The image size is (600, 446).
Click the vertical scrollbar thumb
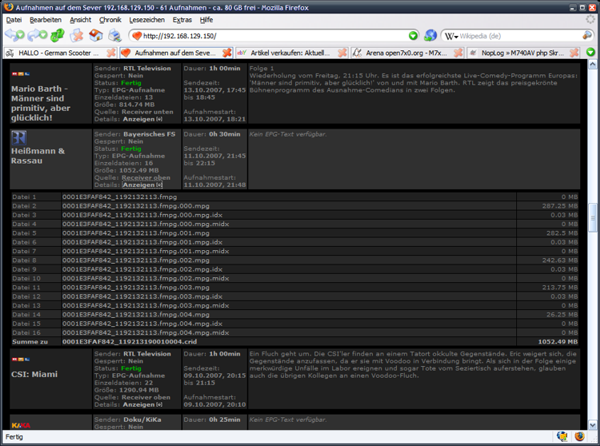pyautogui.click(x=592, y=218)
